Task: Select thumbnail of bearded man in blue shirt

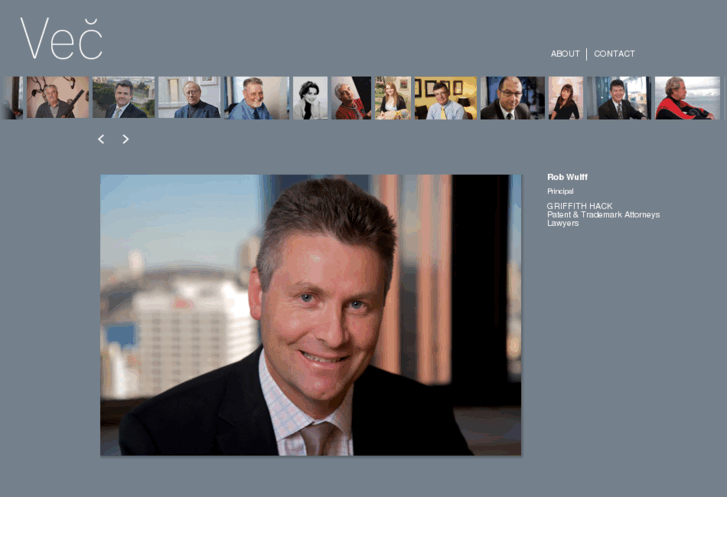Action: 257,98
